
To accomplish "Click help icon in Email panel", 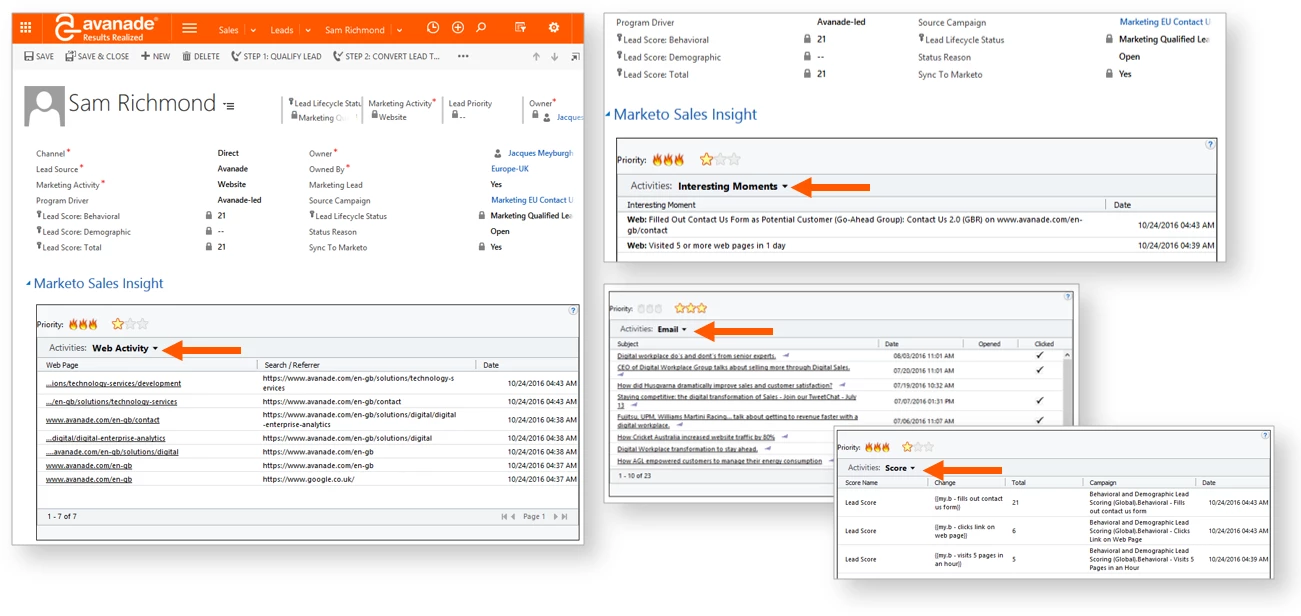I will 1067,296.
